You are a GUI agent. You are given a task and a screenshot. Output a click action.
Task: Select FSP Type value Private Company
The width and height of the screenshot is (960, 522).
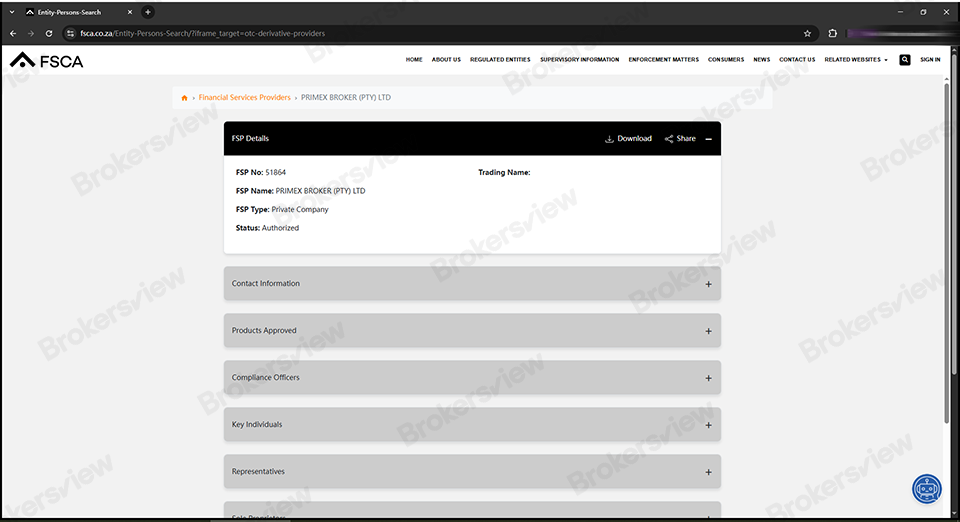(x=300, y=209)
